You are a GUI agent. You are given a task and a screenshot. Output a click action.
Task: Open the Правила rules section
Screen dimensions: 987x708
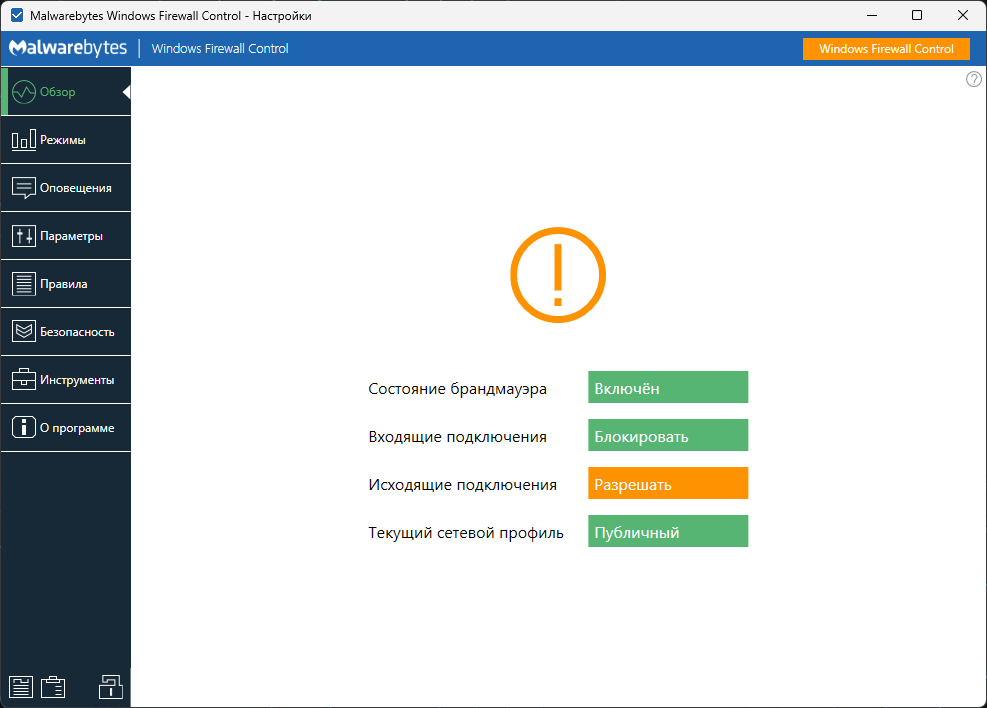(x=65, y=284)
